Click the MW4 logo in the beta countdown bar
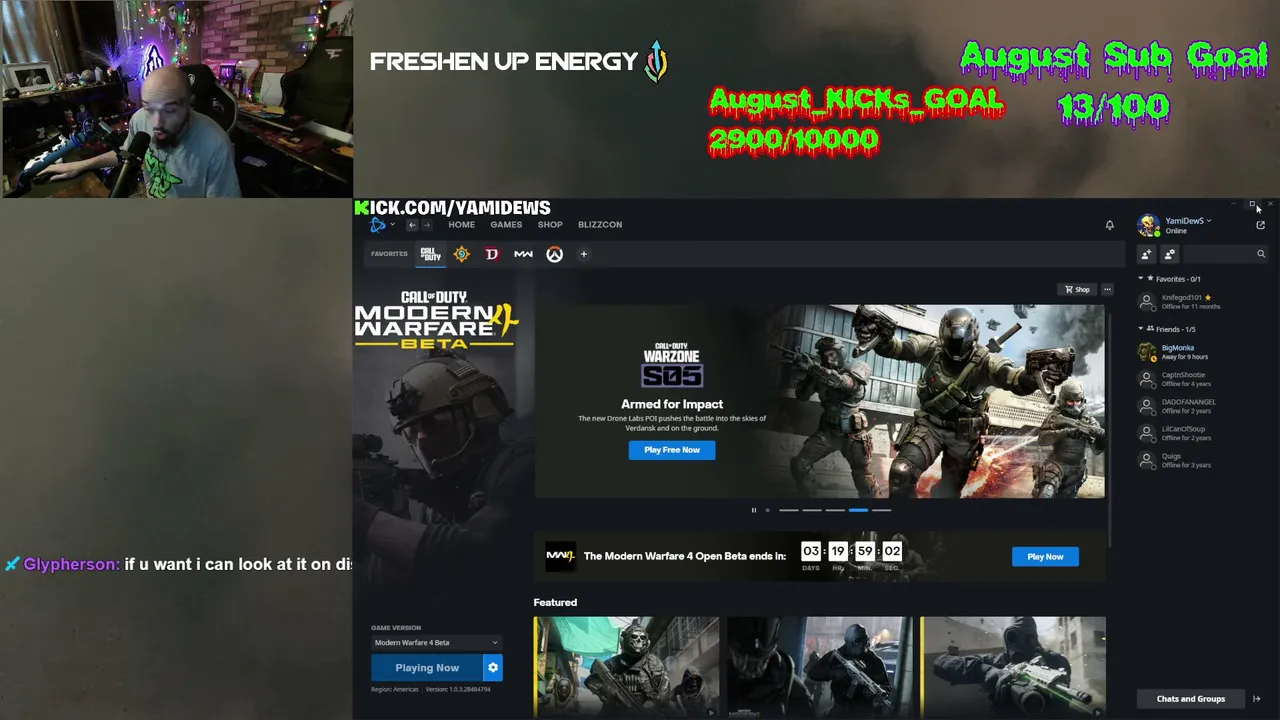The image size is (1280, 720). (560, 556)
